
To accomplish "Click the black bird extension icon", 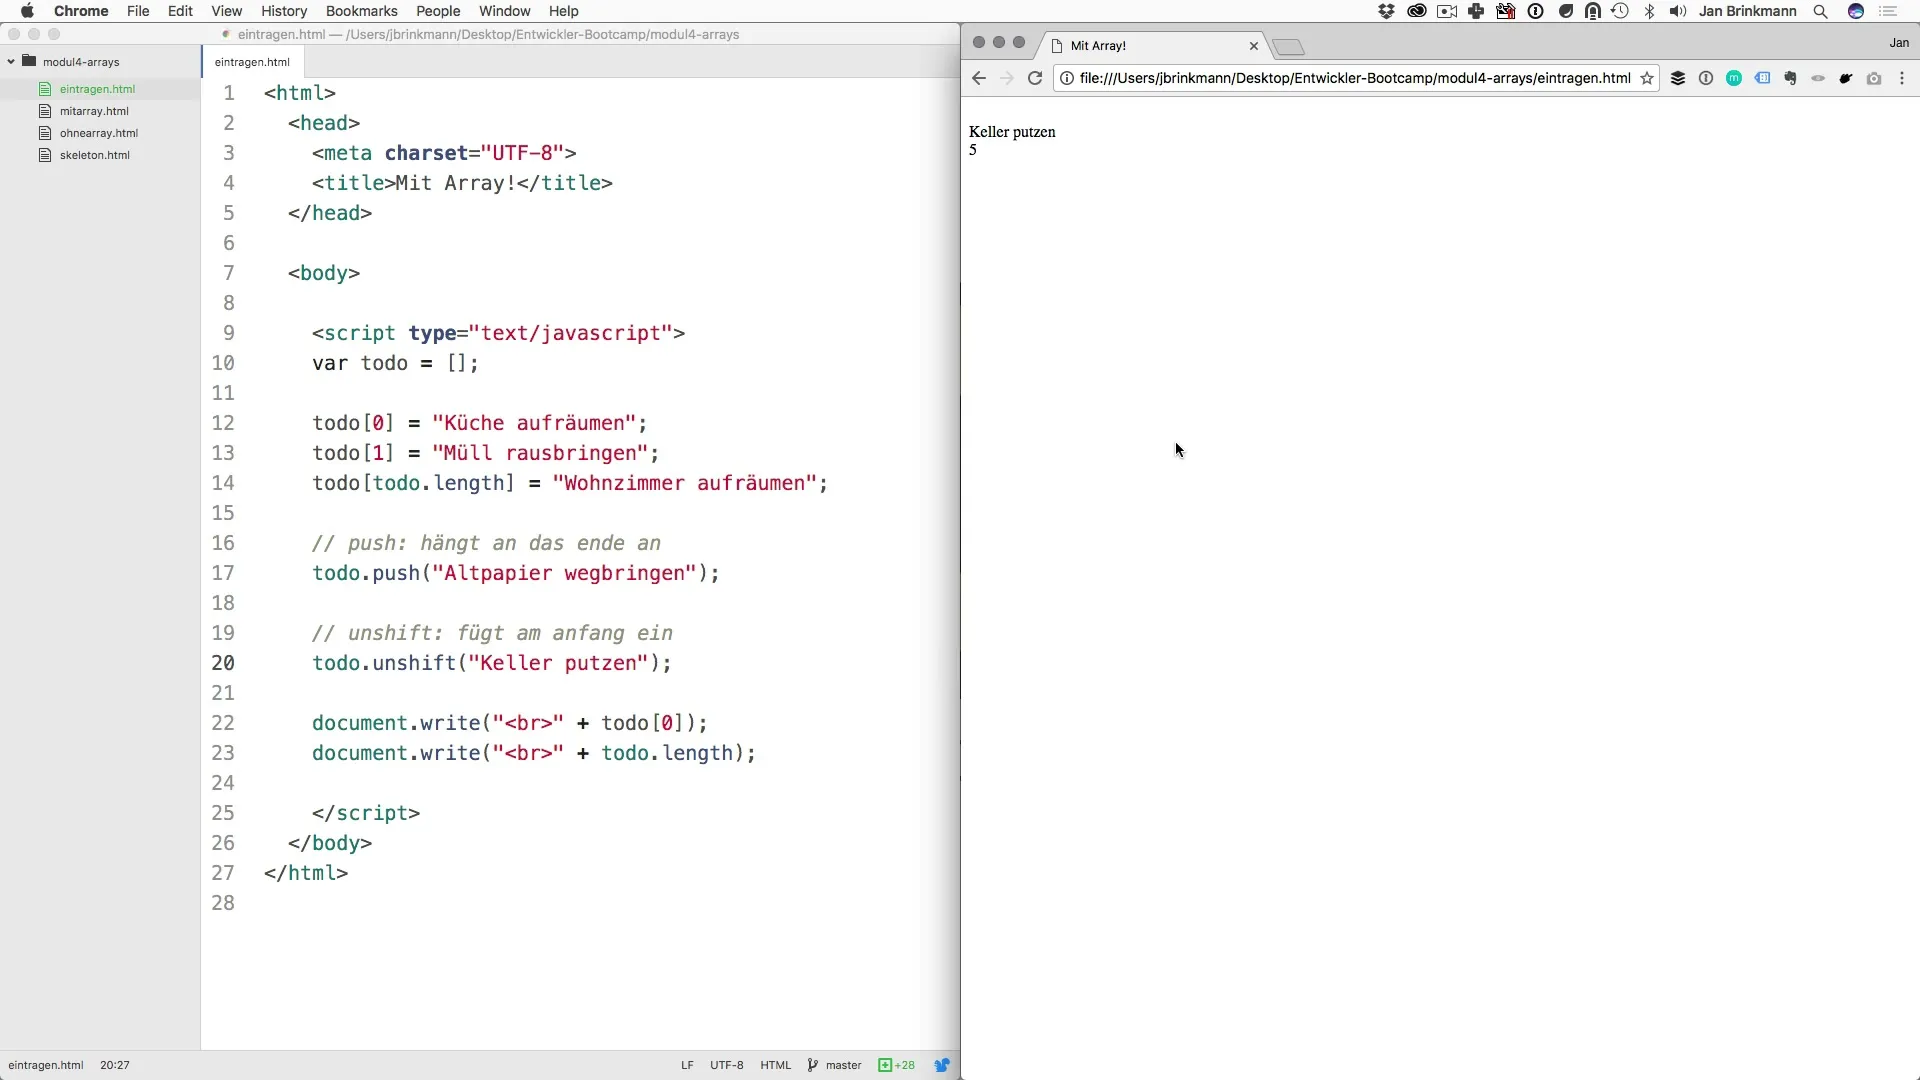I will [x=1846, y=78].
